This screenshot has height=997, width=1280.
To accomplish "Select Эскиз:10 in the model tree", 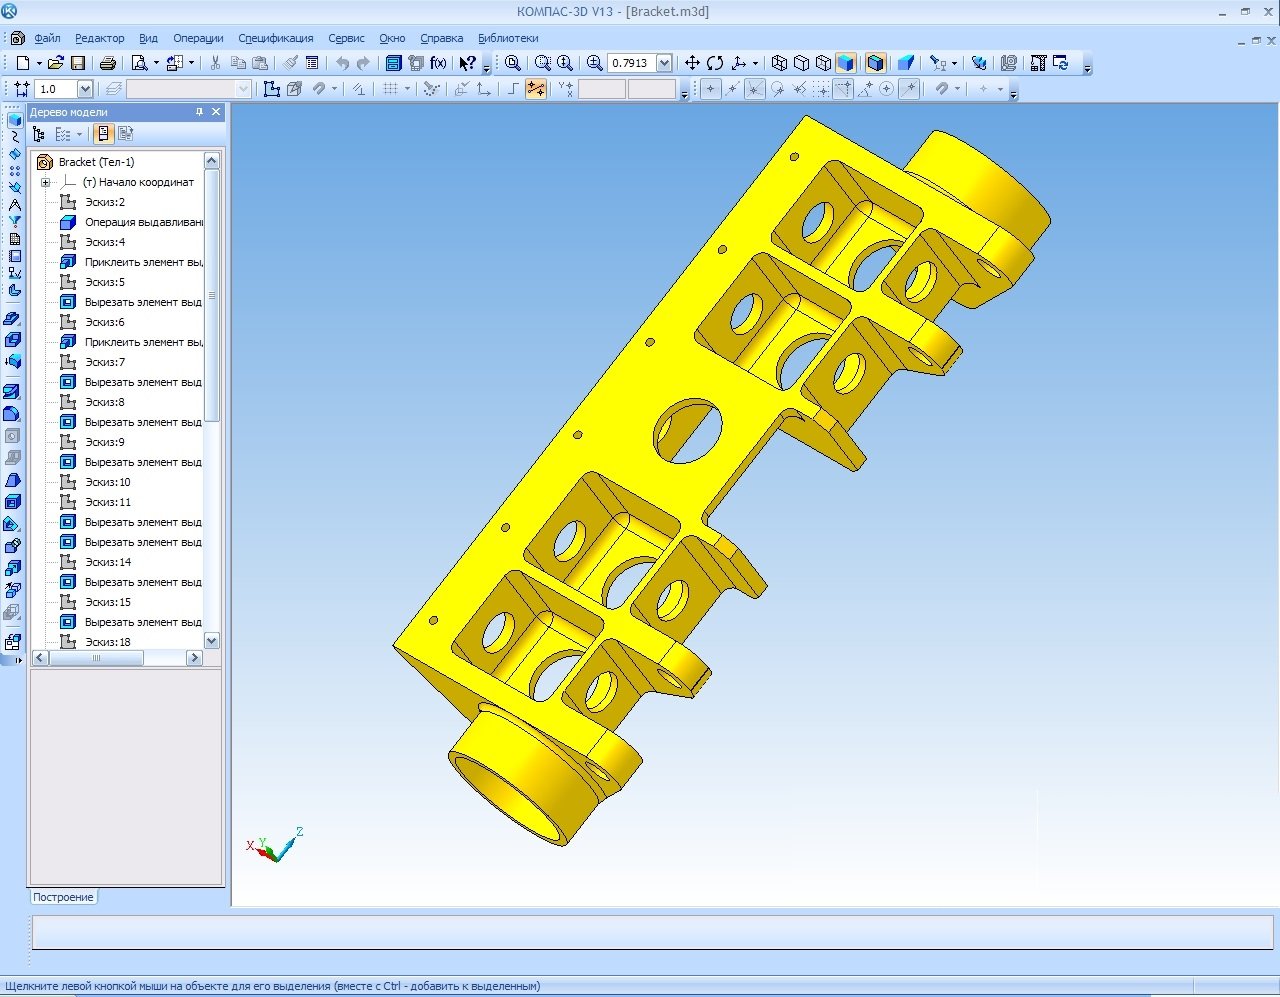I will 107,482.
